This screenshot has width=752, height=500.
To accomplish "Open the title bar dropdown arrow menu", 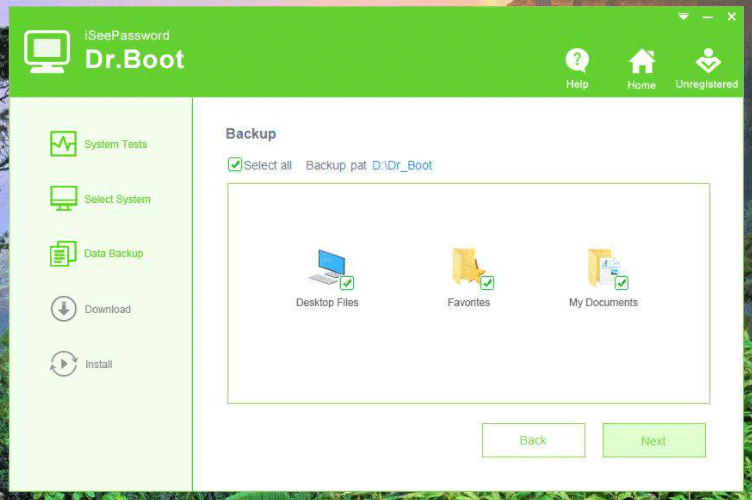I will (x=684, y=17).
